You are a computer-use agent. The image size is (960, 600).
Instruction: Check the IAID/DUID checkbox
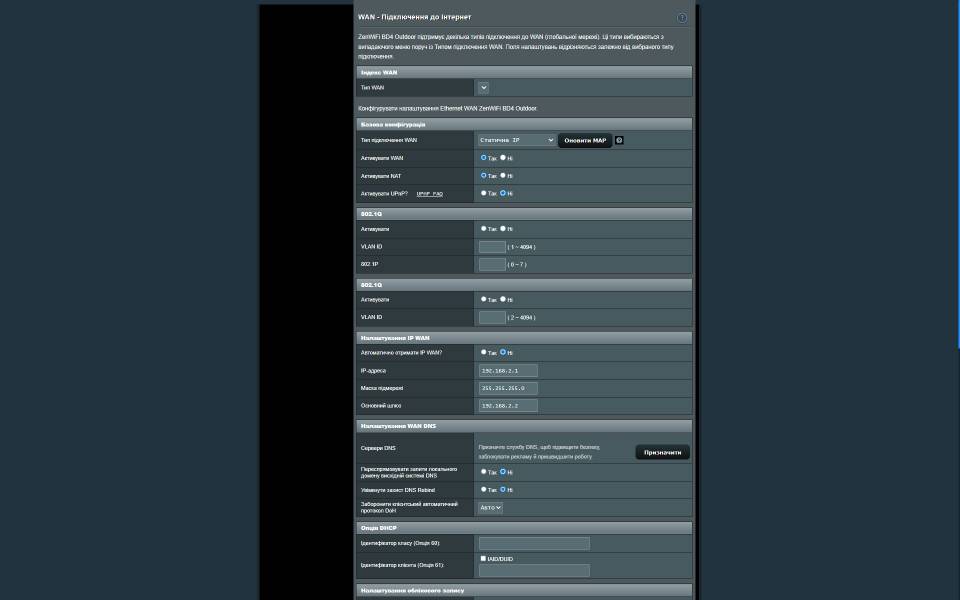coord(484,559)
